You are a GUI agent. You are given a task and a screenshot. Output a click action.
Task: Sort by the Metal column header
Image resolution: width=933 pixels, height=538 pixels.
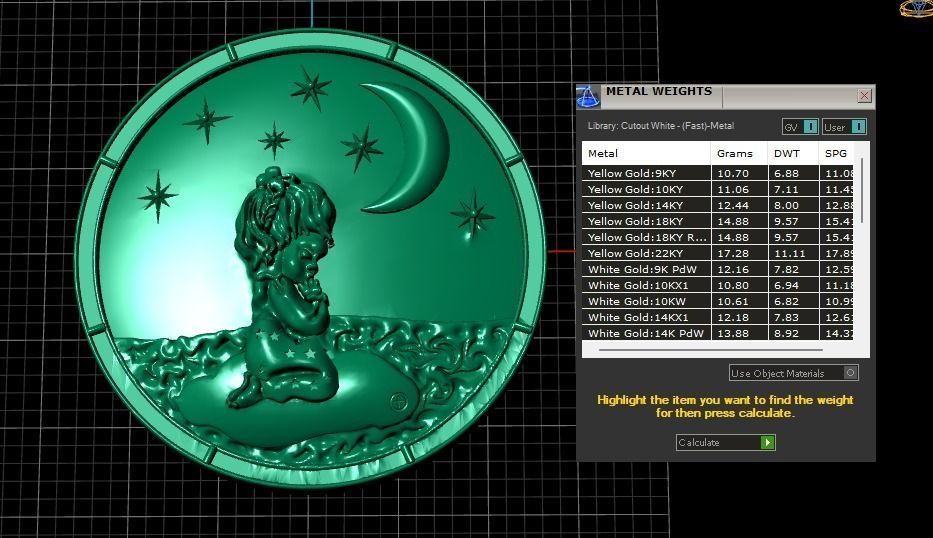click(646, 154)
